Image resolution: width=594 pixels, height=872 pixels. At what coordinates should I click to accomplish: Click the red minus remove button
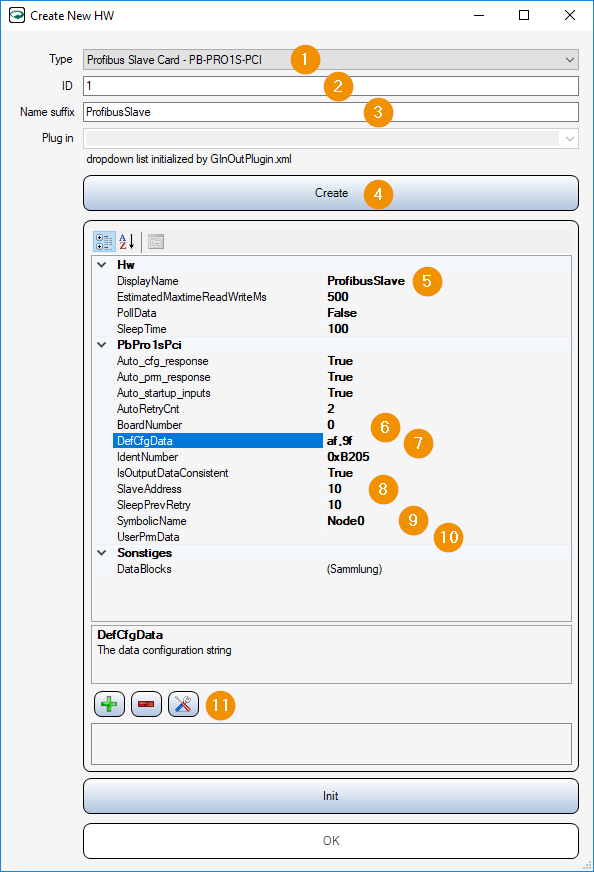coord(146,705)
